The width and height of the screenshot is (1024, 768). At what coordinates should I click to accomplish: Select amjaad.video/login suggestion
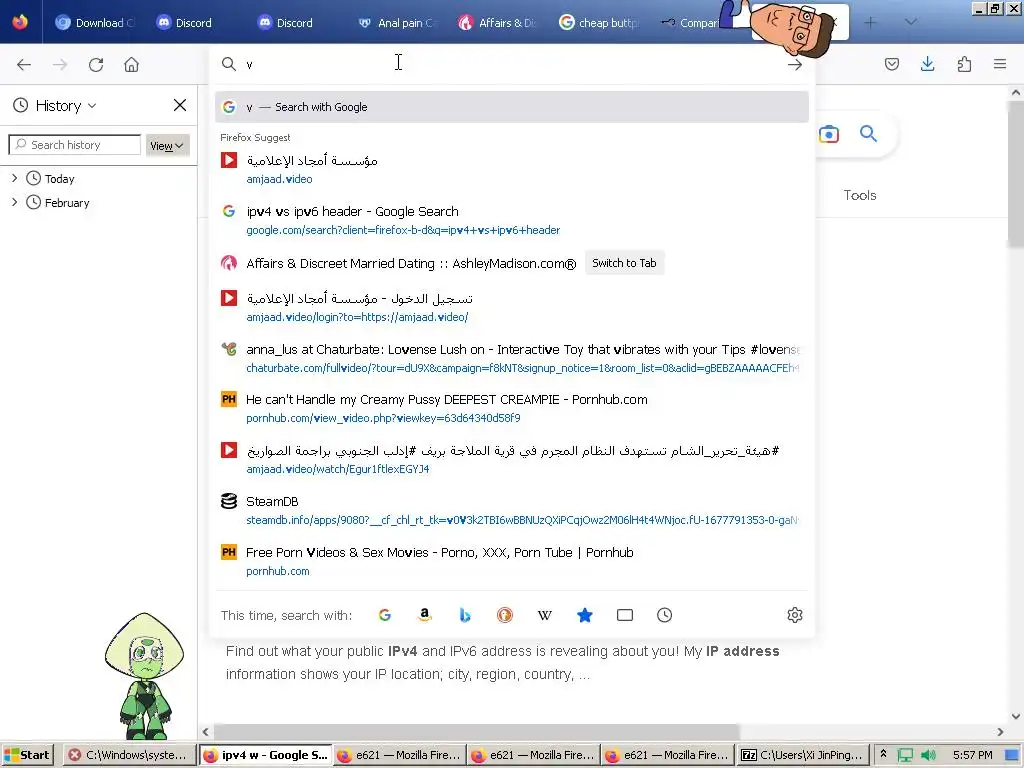click(511, 307)
